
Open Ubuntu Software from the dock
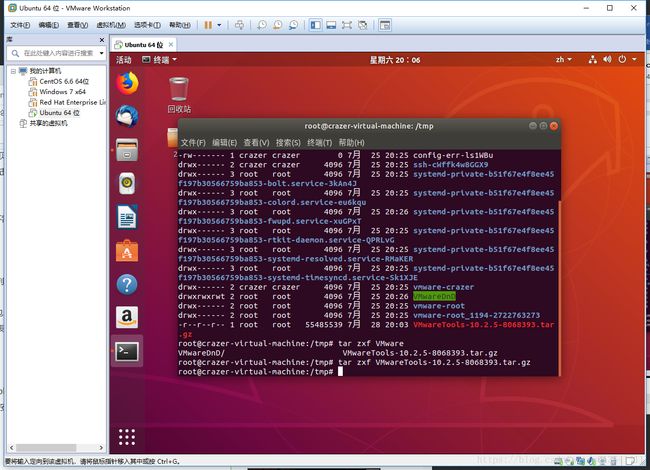[x=127, y=250]
